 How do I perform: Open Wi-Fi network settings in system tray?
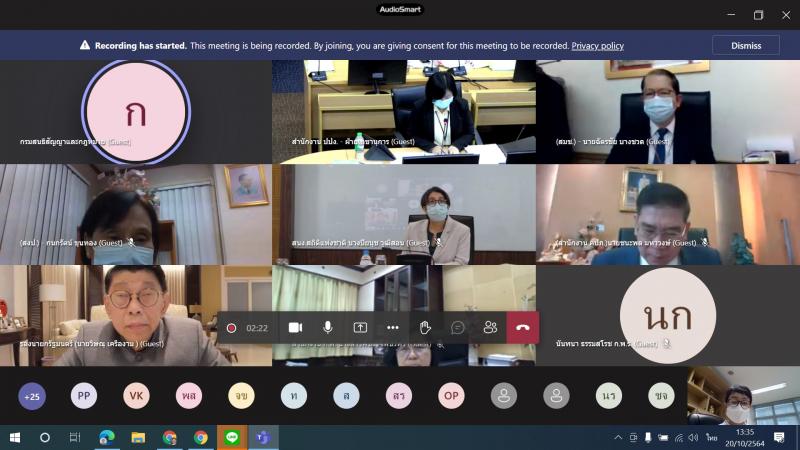click(678, 437)
